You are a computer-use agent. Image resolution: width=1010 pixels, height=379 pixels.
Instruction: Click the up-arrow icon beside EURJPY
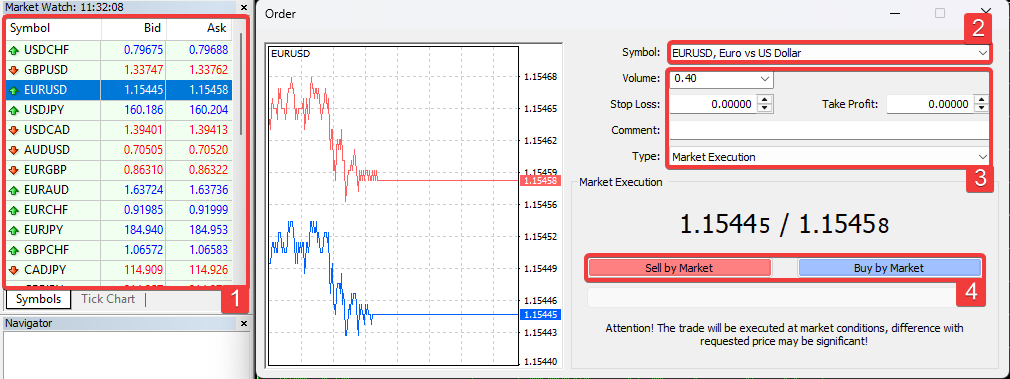click(x=14, y=229)
